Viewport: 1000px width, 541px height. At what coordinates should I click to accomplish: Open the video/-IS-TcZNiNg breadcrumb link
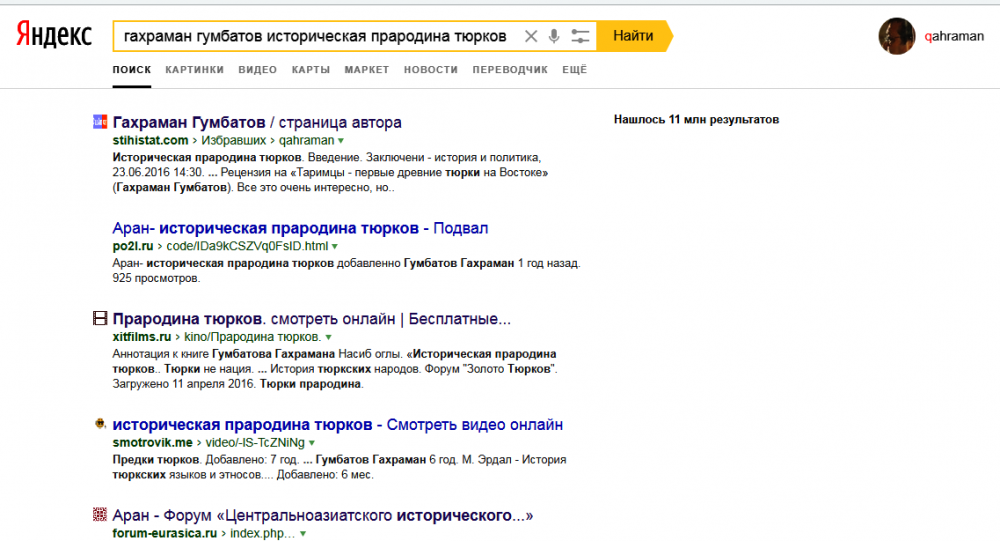pos(255,443)
